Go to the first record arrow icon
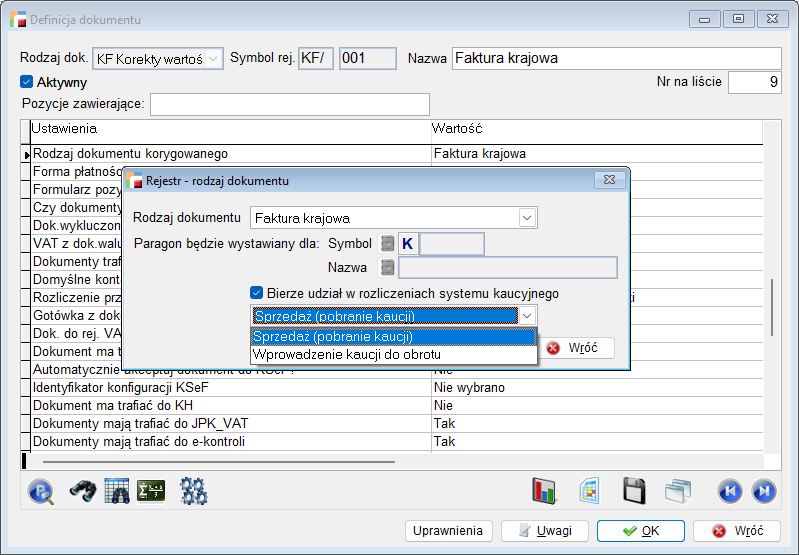The image size is (799, 555). point(730,491)
